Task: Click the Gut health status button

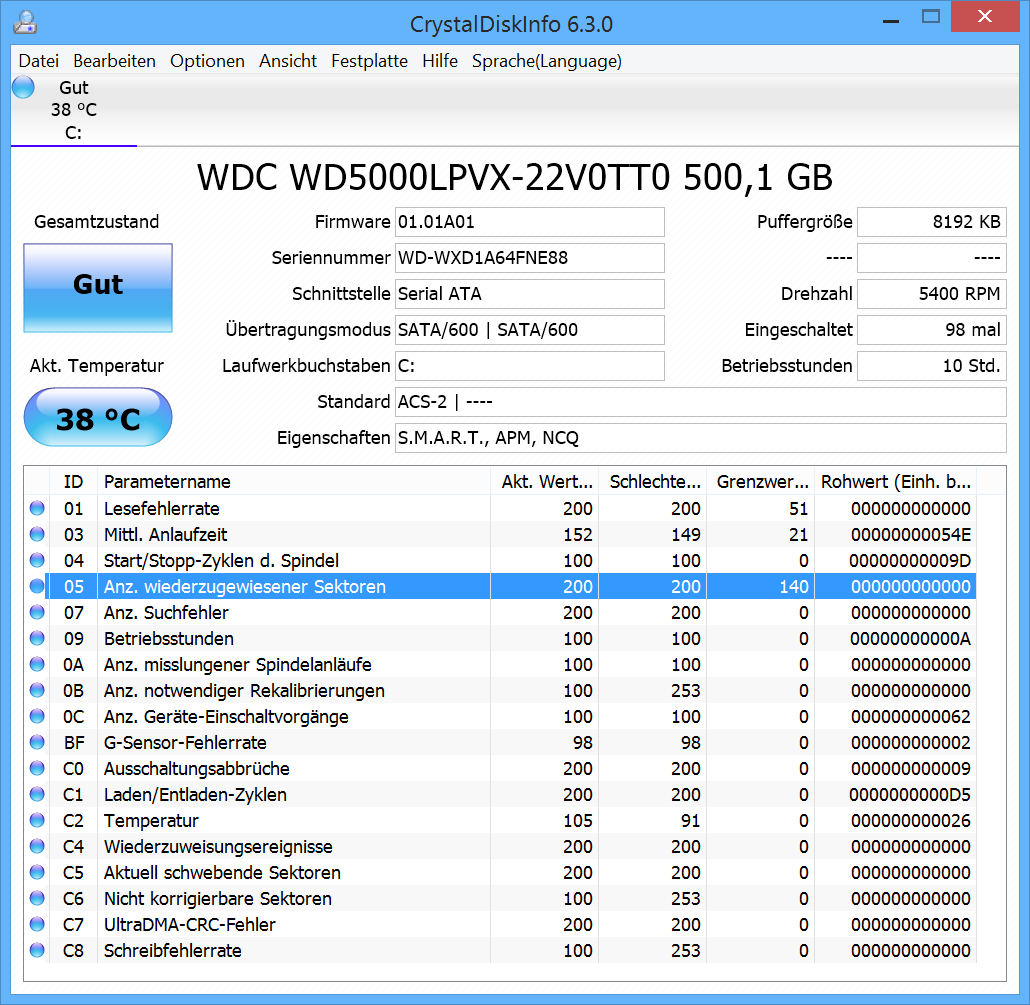Action: 98,288
